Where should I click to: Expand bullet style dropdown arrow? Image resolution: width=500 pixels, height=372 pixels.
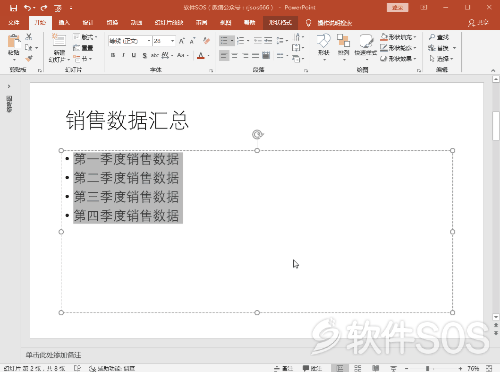tap(232, 41)
